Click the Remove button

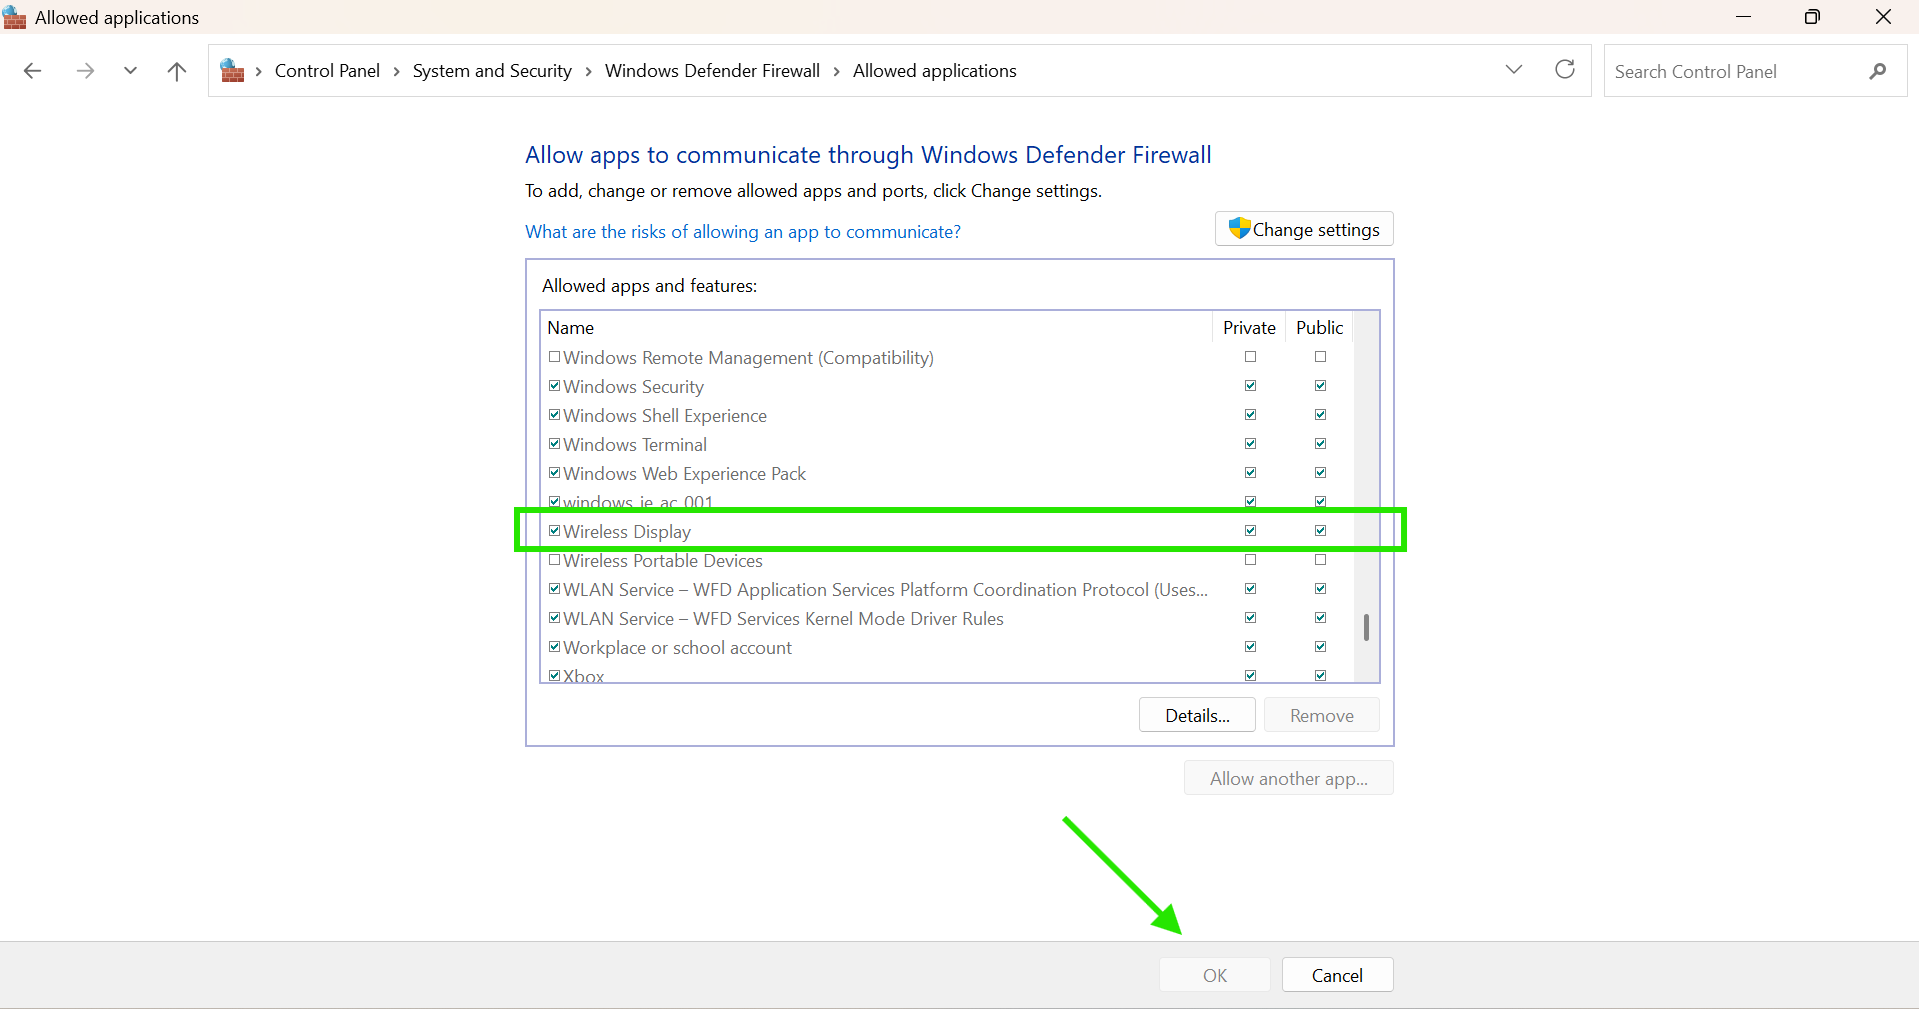click(1321, 715)
